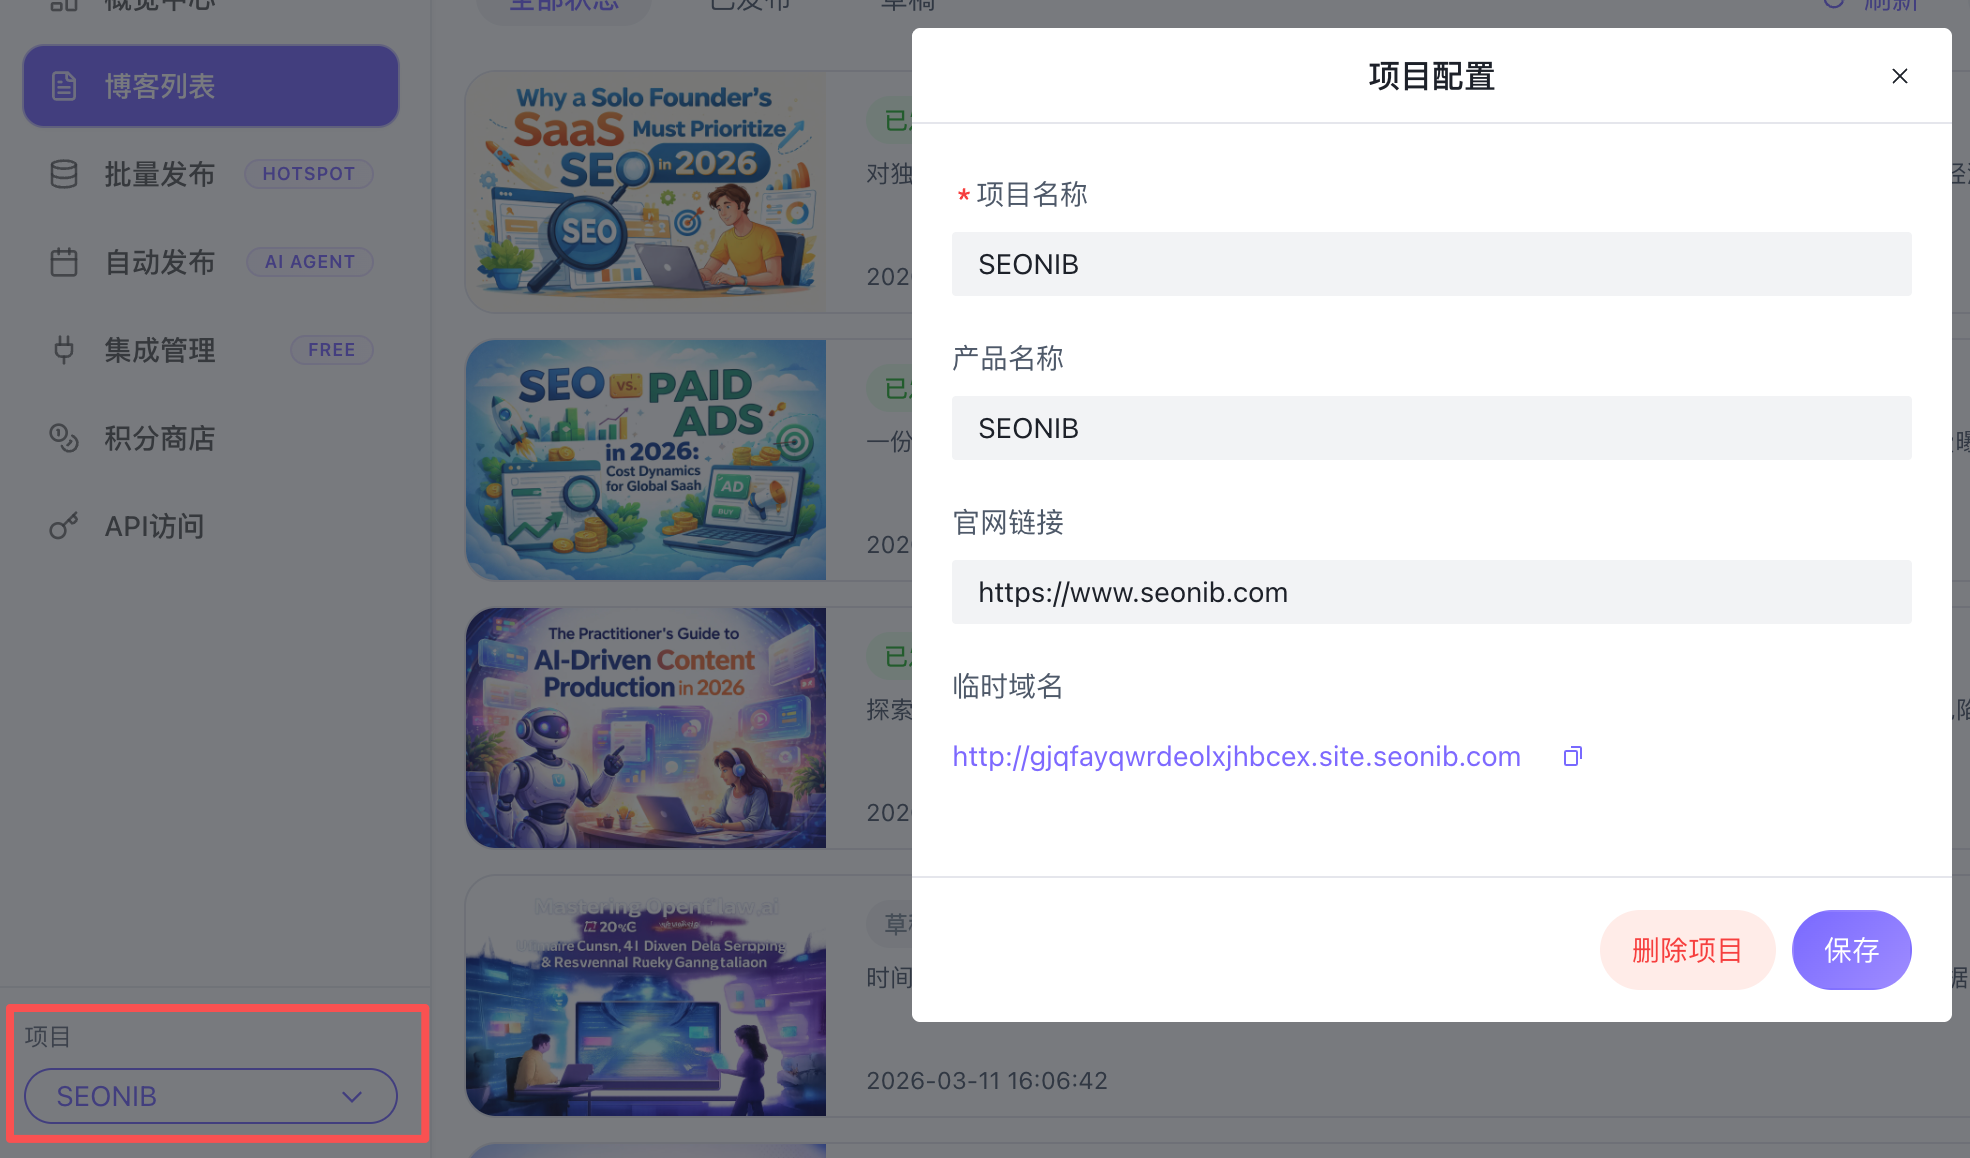
Task: Copy the temporary domain URL
Action: click(x=1573, y=756)
